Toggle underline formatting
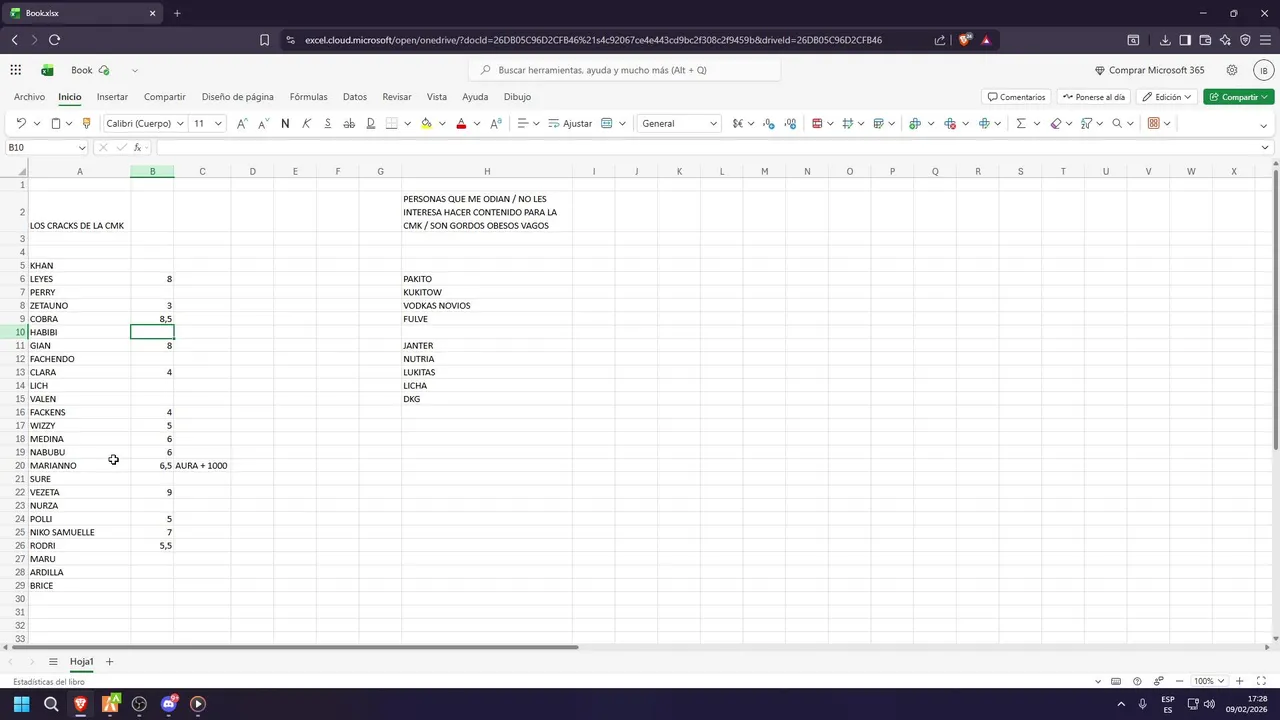Image resolution: width=1280 pixels, height=720 pixels. pyautogui.click(x=328, y=123)
